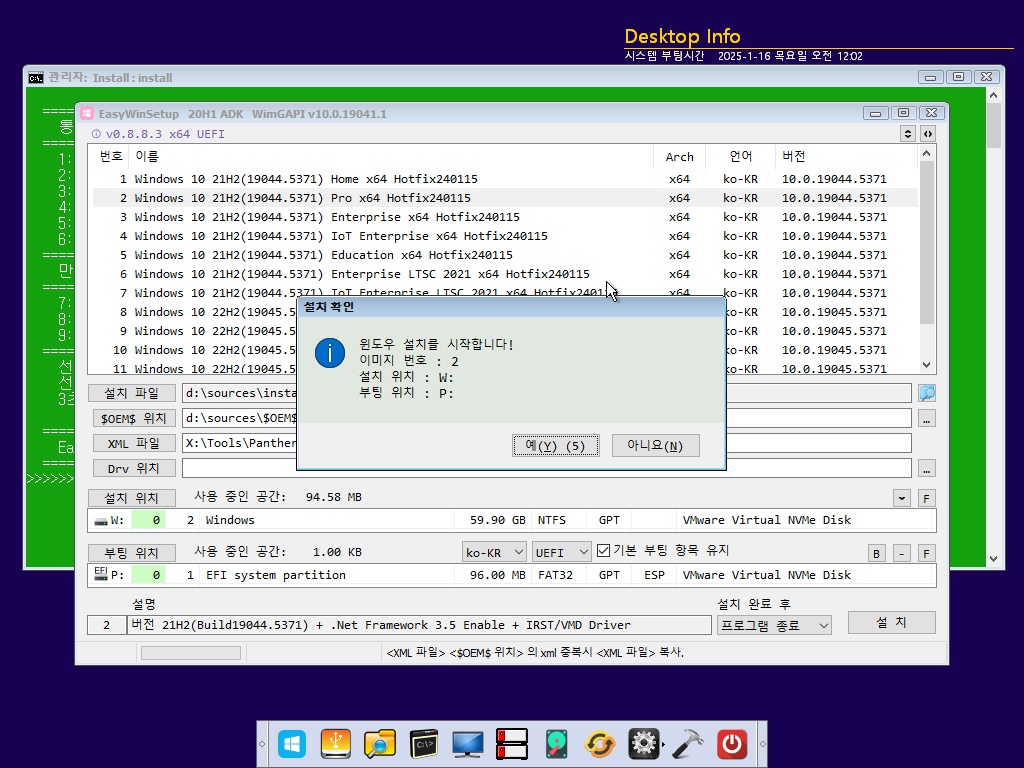Open the ko-KR language dropdown

pyautogui.click(x=494, y=552)
